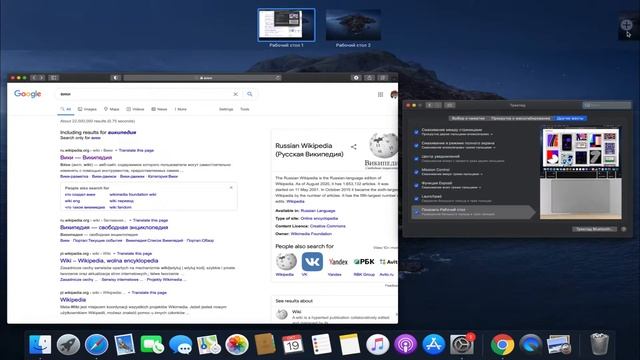Screen dimensions: 640x360
Task: Expand Exposé gesture options dropdown
Action: (x=451, y=187)
